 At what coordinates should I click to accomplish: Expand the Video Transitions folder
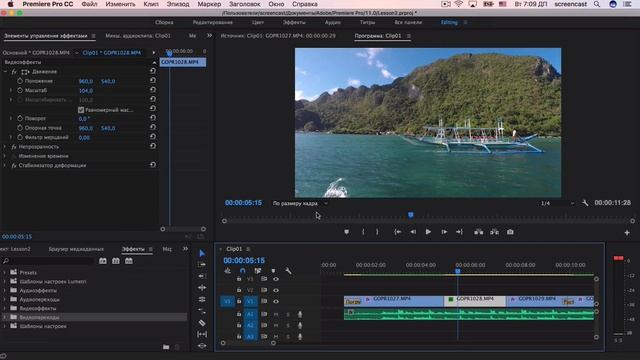click(x=4, y=317)
